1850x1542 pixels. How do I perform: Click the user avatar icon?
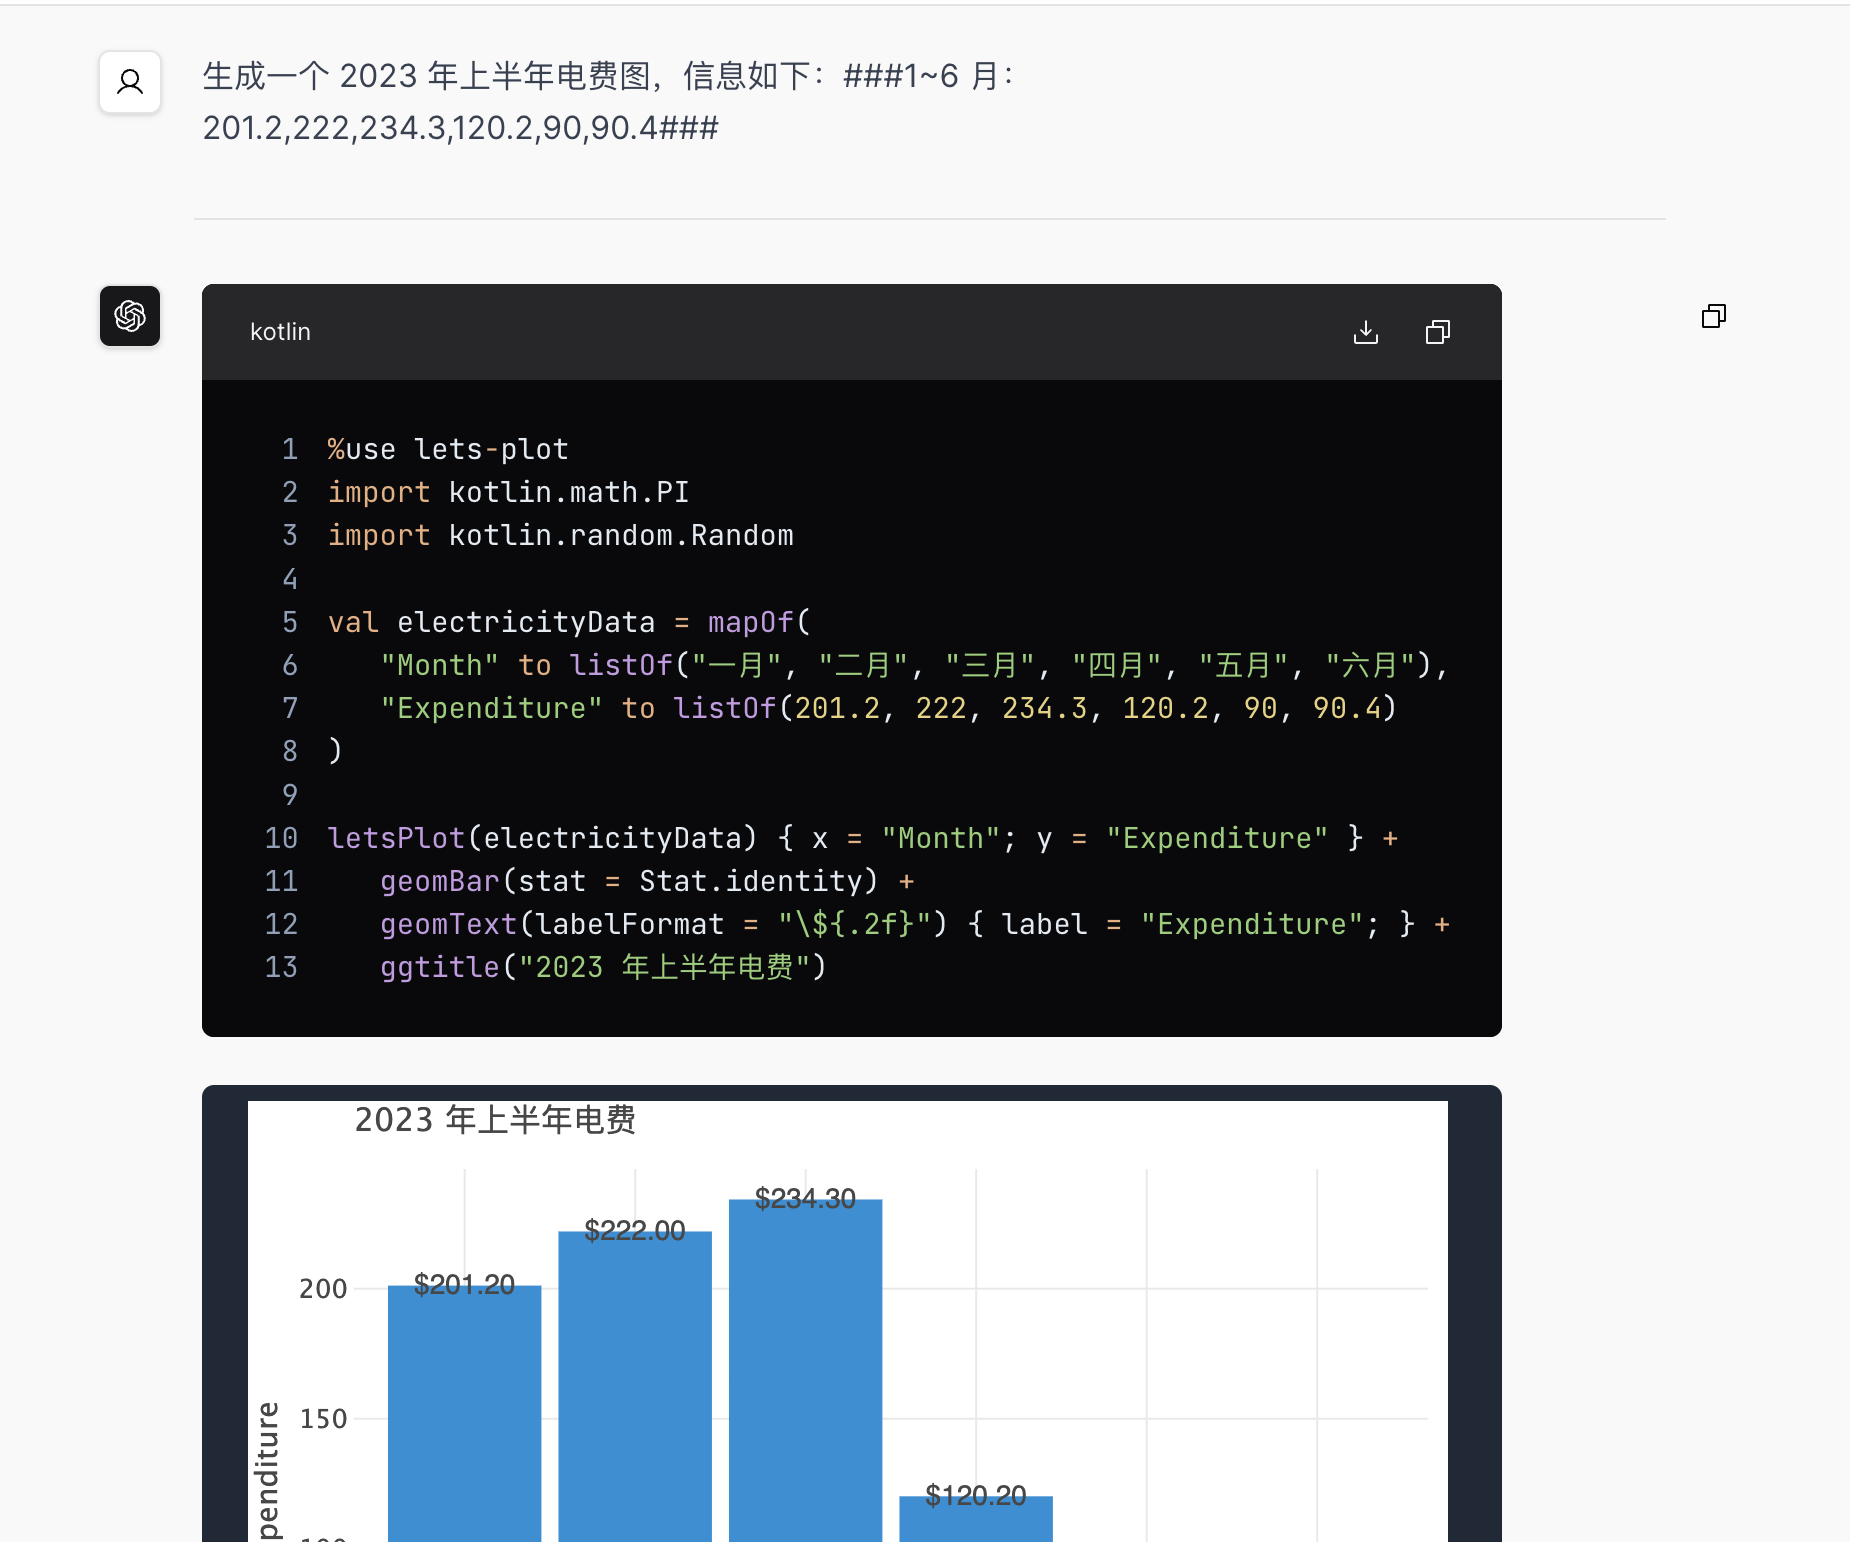(130, 82)
